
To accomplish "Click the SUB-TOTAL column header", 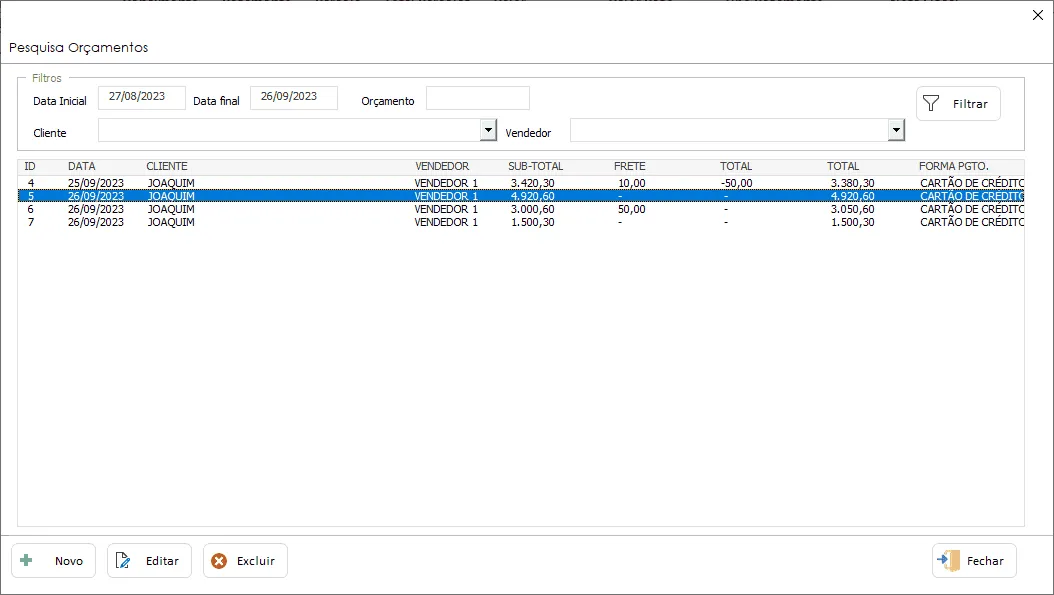I will 536,166.
